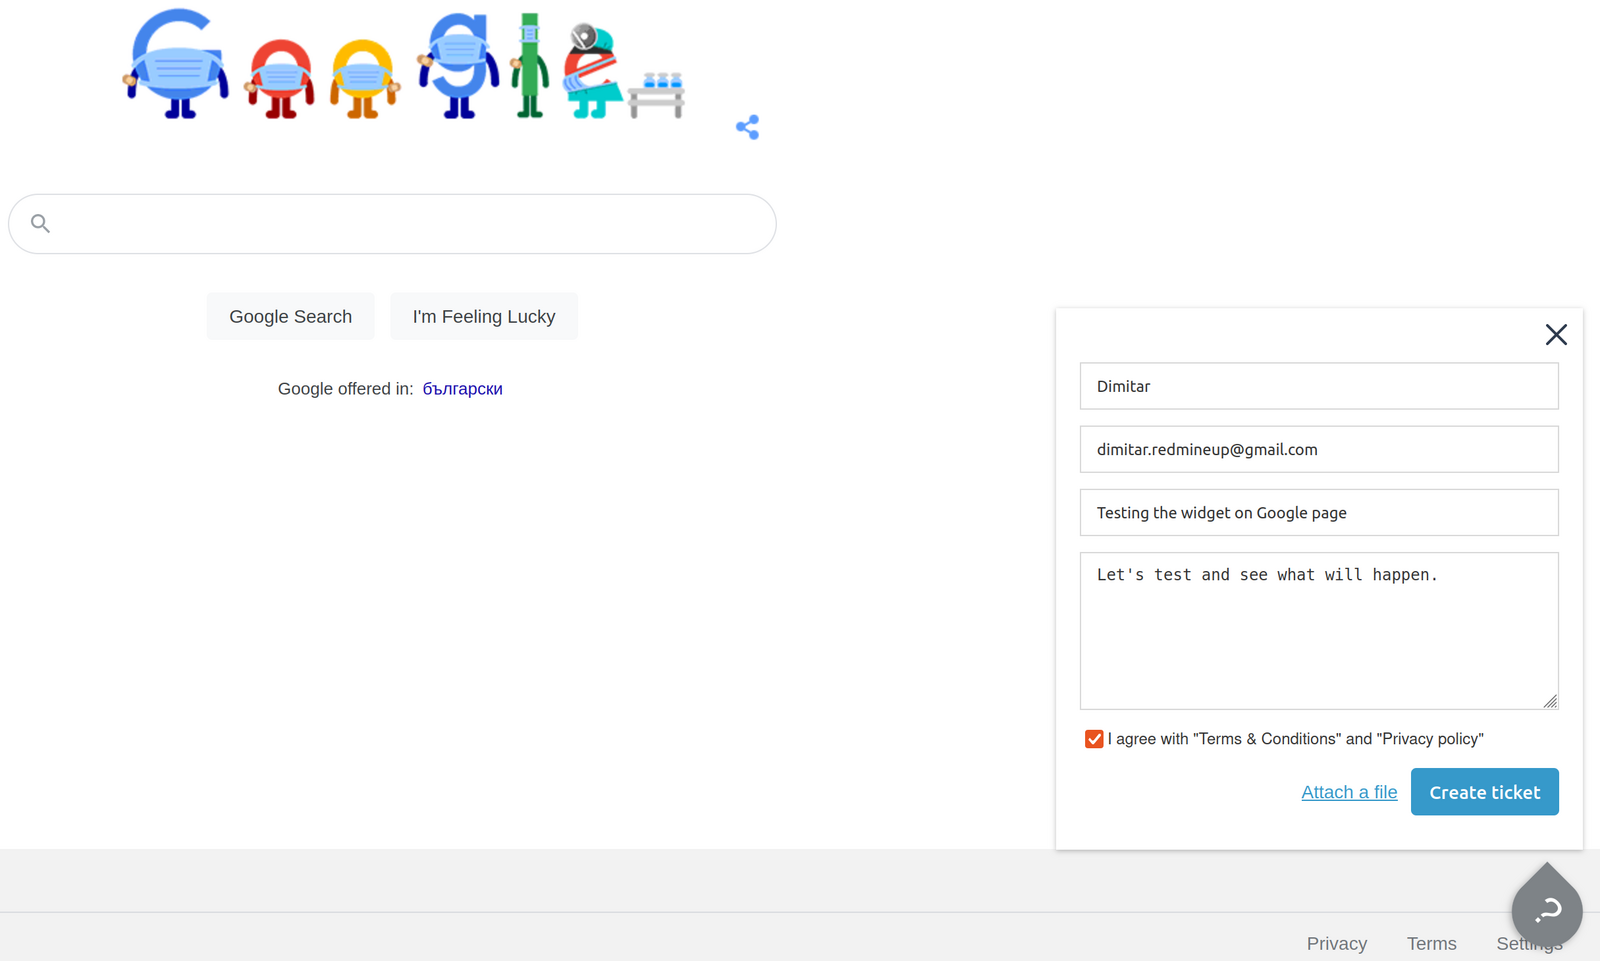Open the Terms link in the footer

click(1431, 943)
